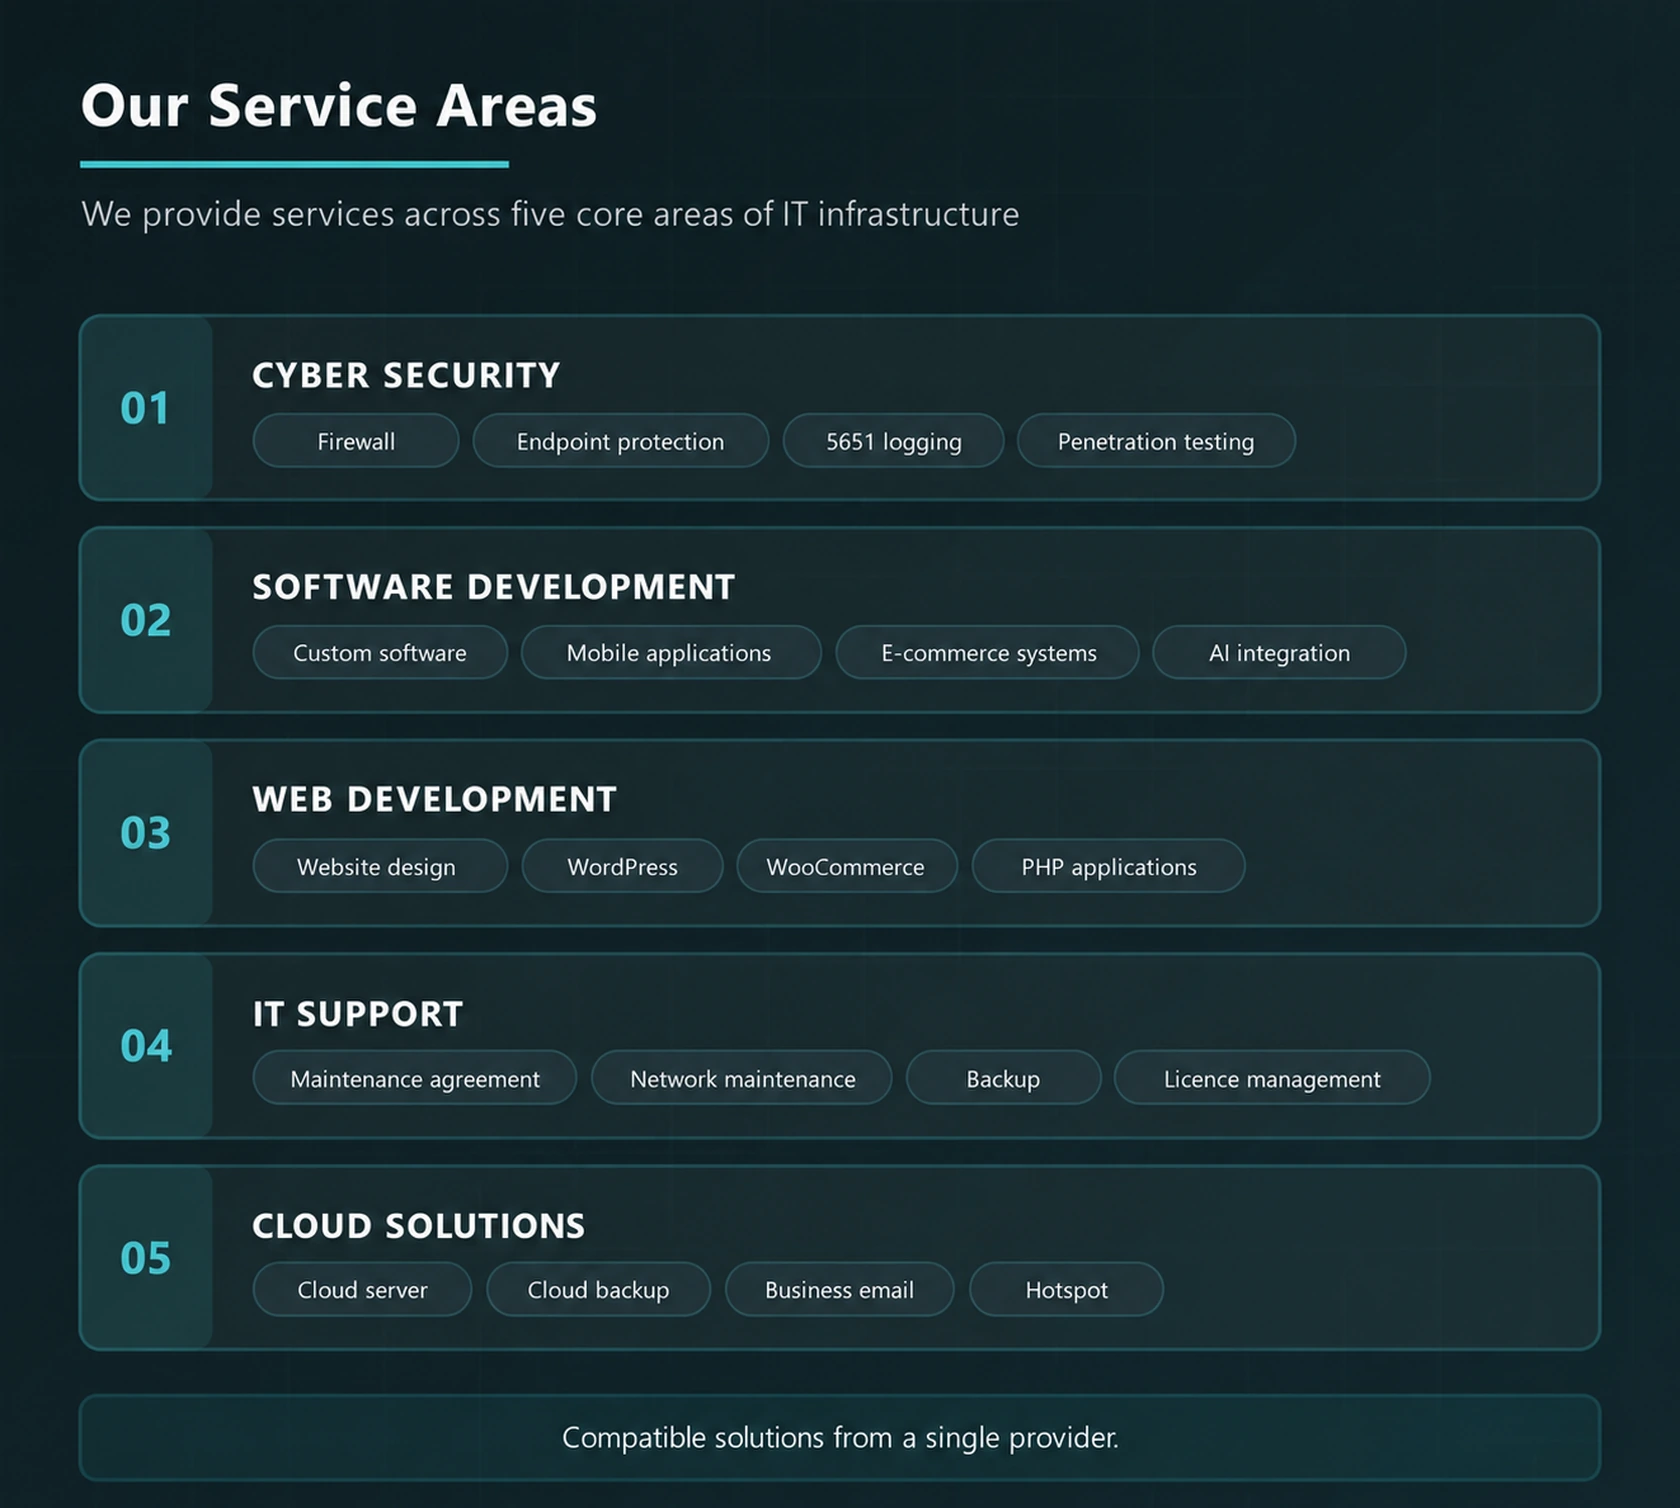Viewport: 1680px width, 1508px height.
Task: Click the 5651 logging pill
Action: [893, 441]
